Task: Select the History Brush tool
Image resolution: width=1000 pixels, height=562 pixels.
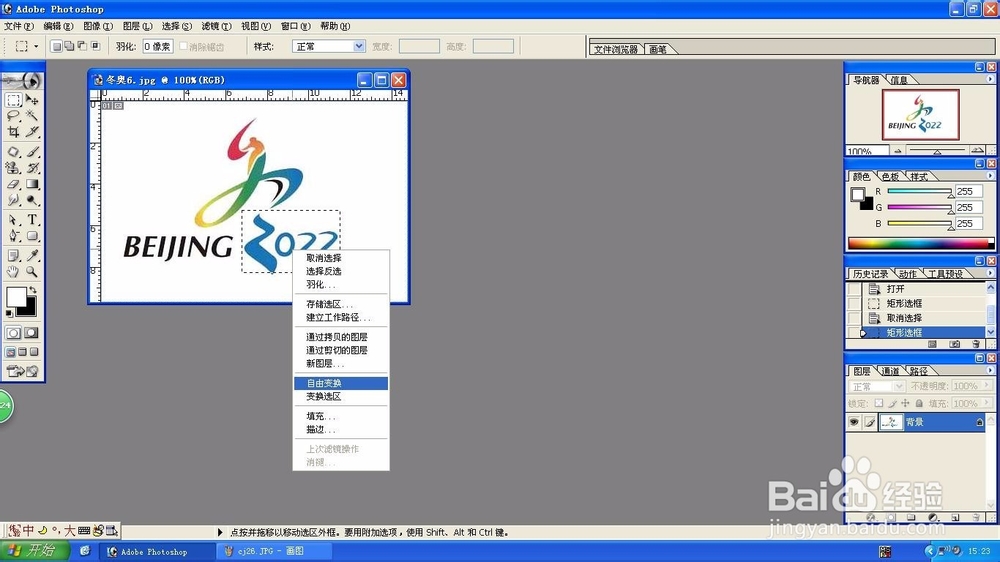Action: [x=32, y=168]
